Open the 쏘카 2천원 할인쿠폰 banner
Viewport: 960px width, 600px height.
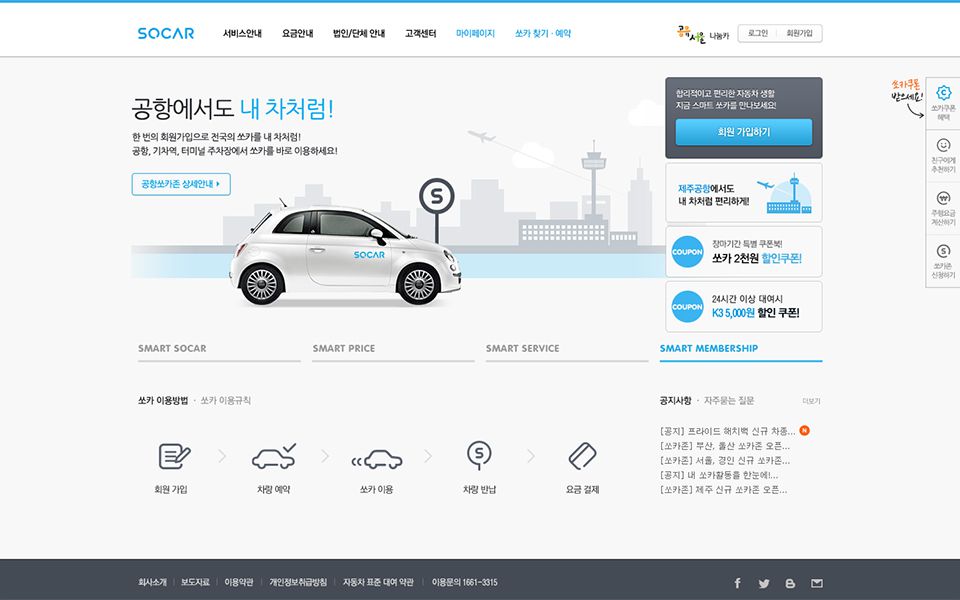(743, 251)
